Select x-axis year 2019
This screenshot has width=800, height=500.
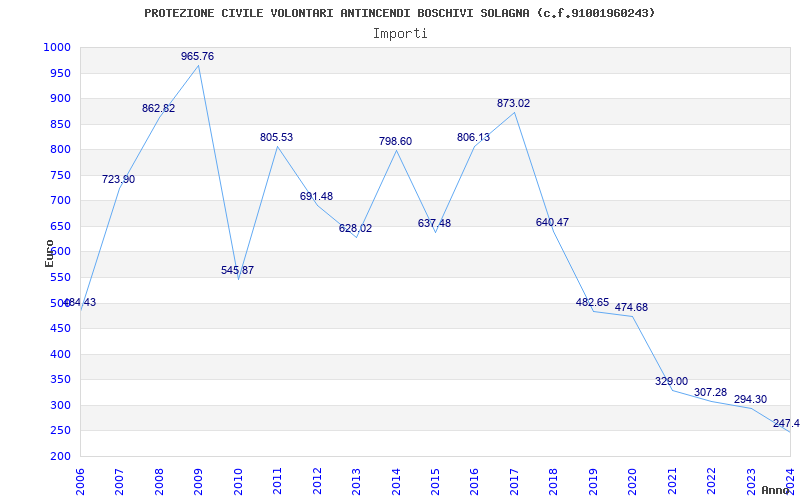(x=593, y=480)
